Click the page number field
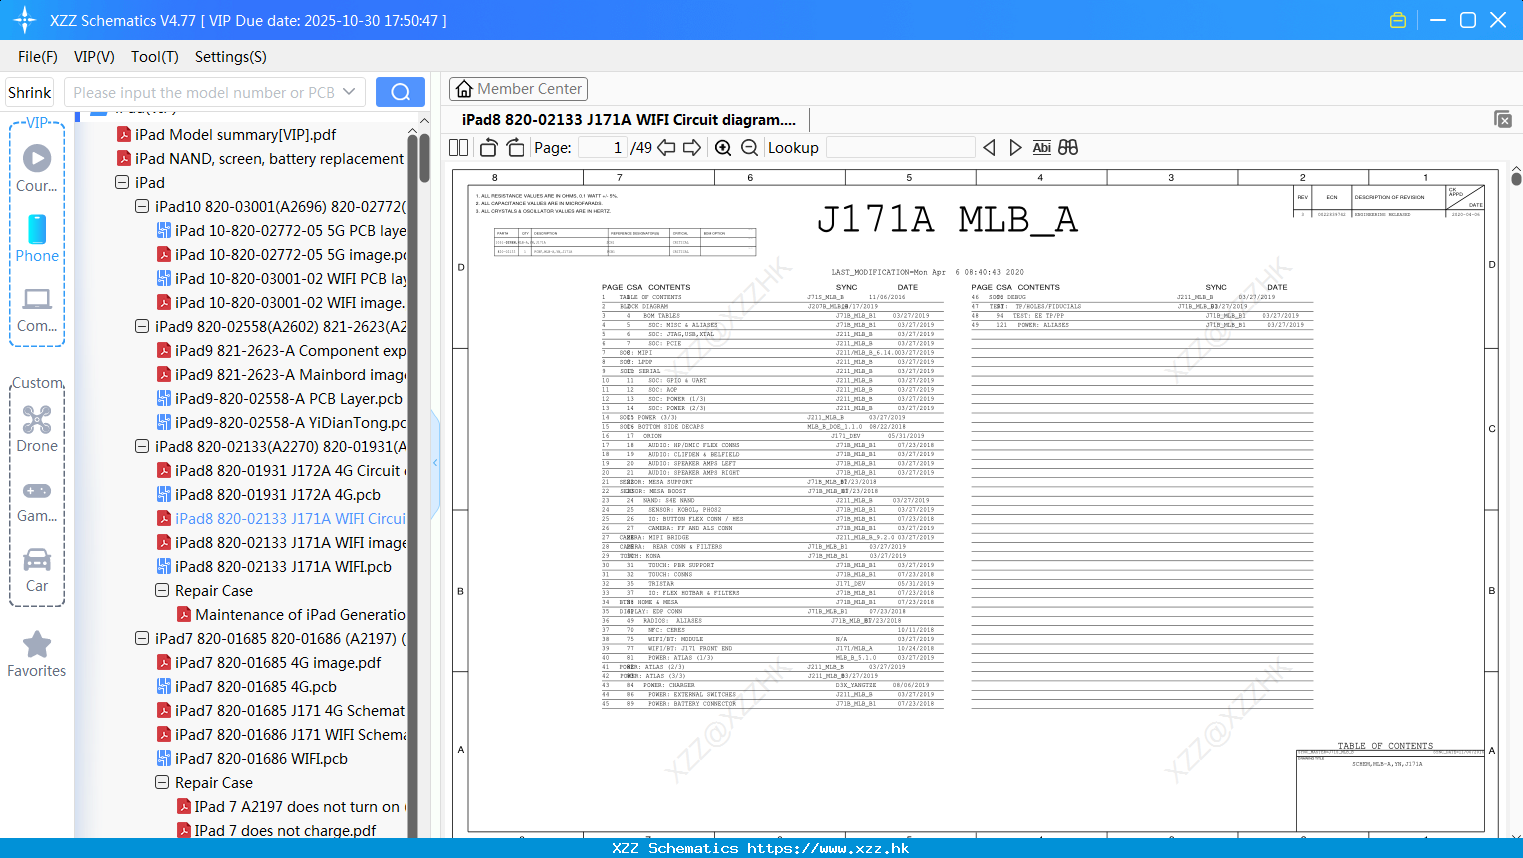The width and height of the screenshot is (1523, 858). pos(603,148)
